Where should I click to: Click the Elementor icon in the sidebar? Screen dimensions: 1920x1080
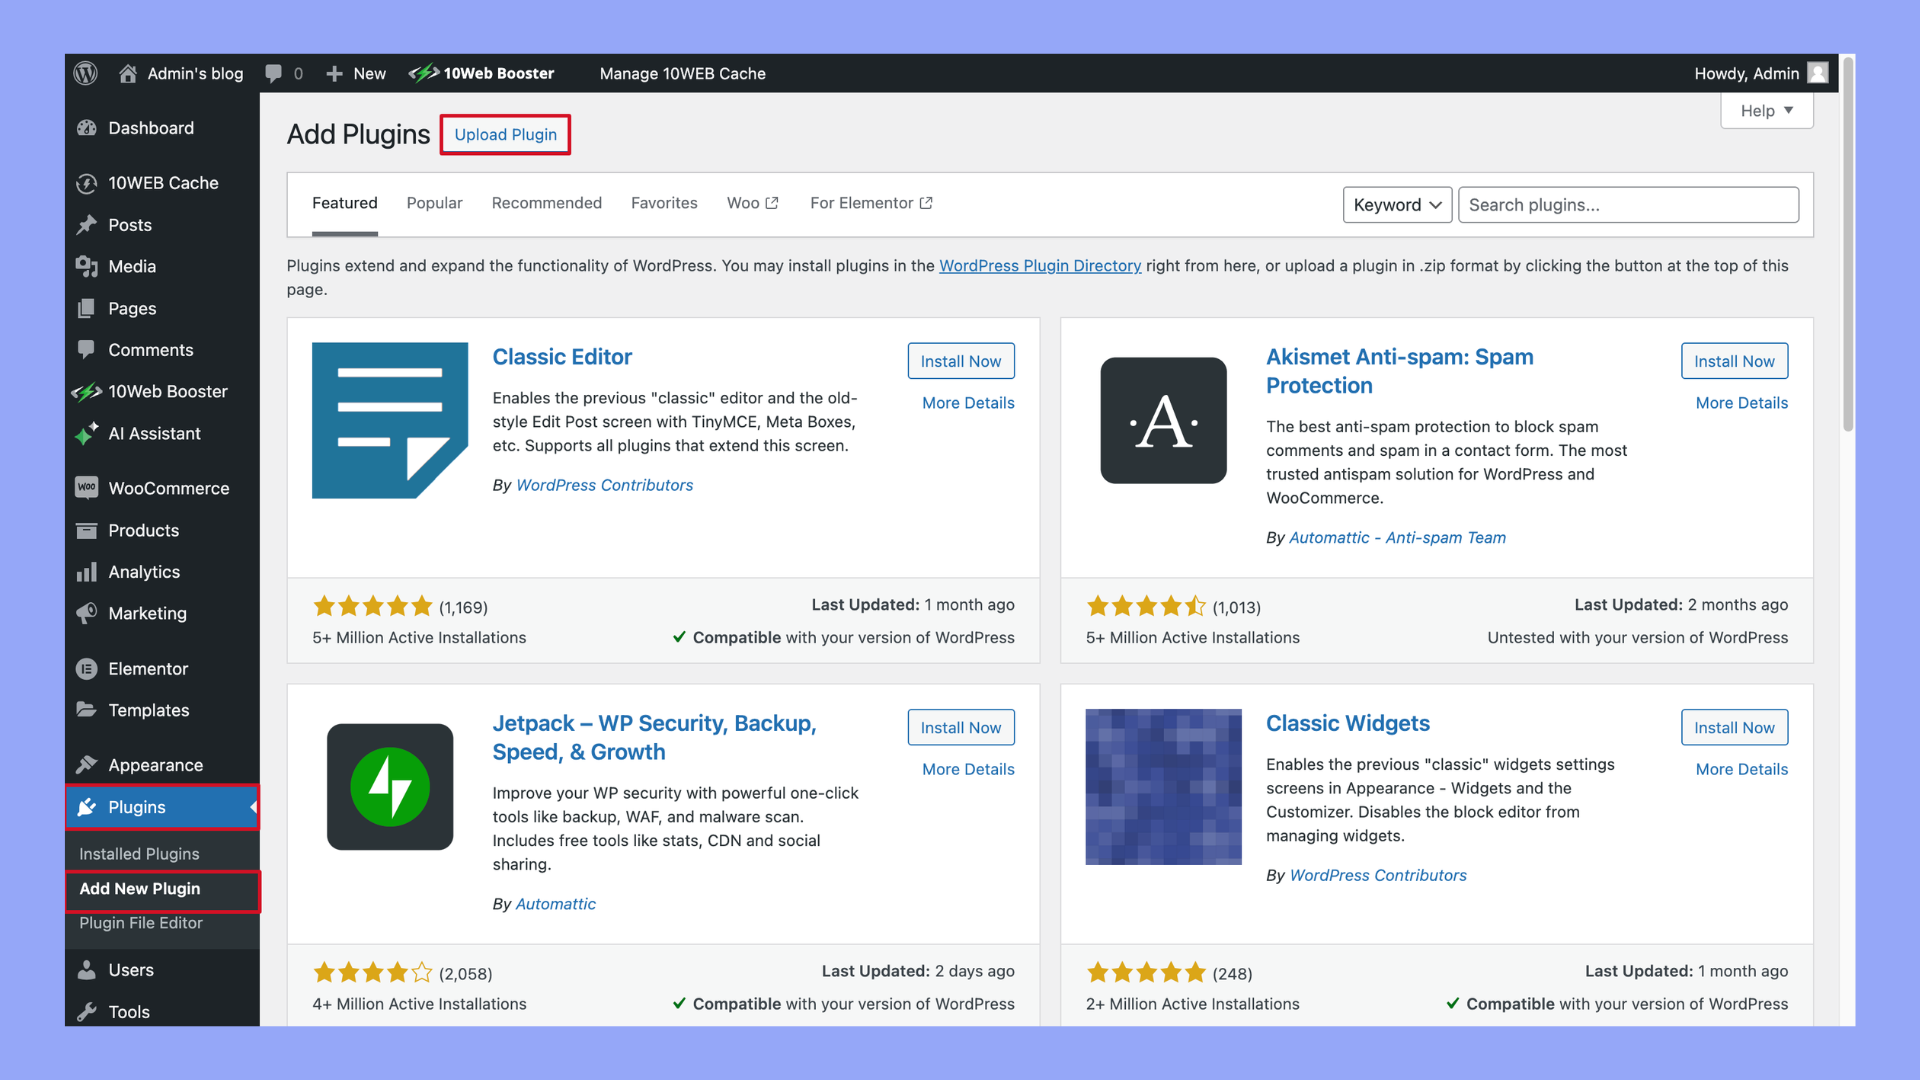pos(87,669)
